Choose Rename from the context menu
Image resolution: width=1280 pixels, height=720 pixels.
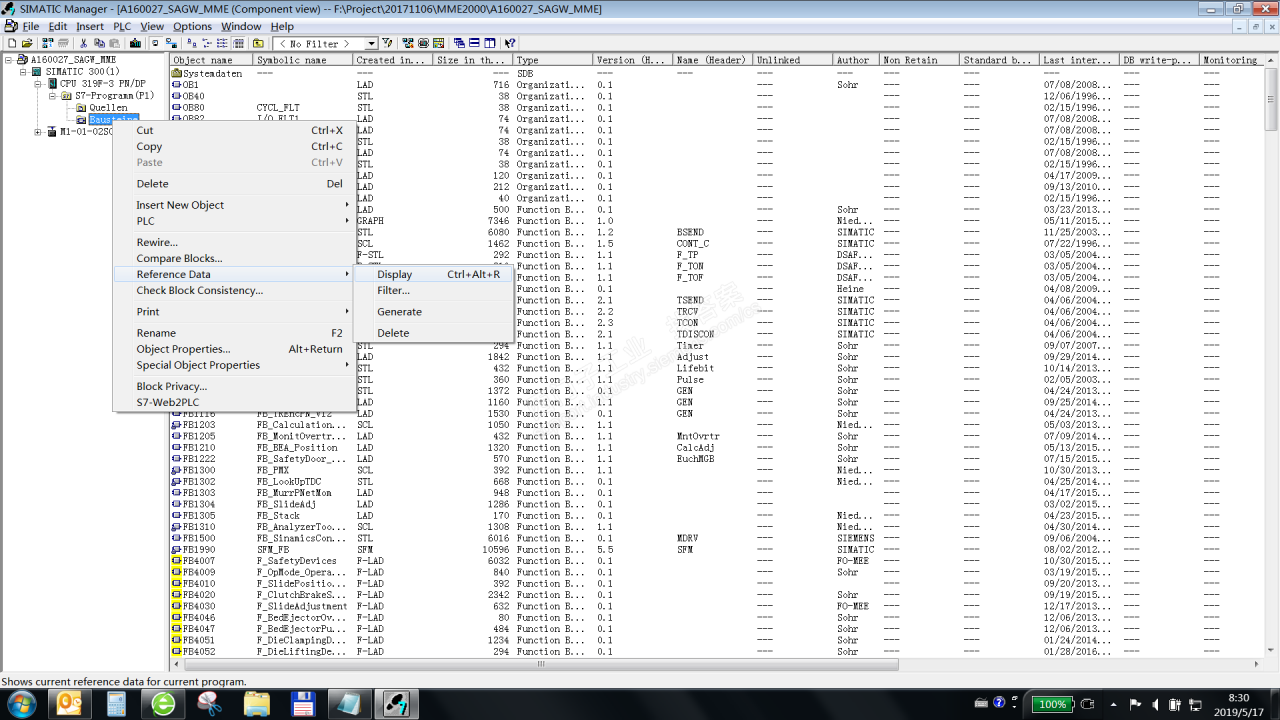(235, 333)
